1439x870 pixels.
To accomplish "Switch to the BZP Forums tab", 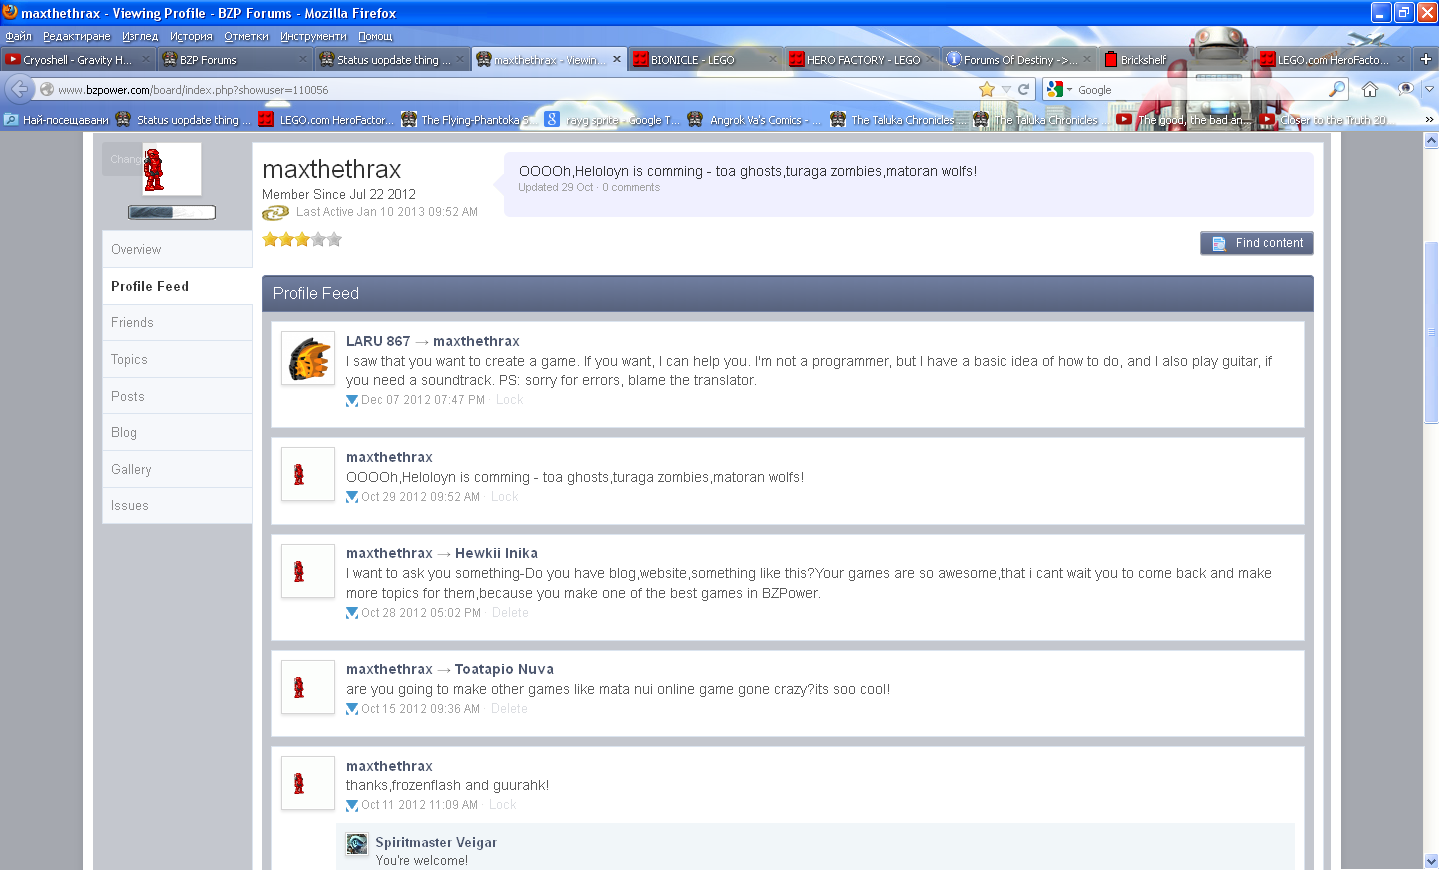I will pyautogui.click(x=235, y=60).
